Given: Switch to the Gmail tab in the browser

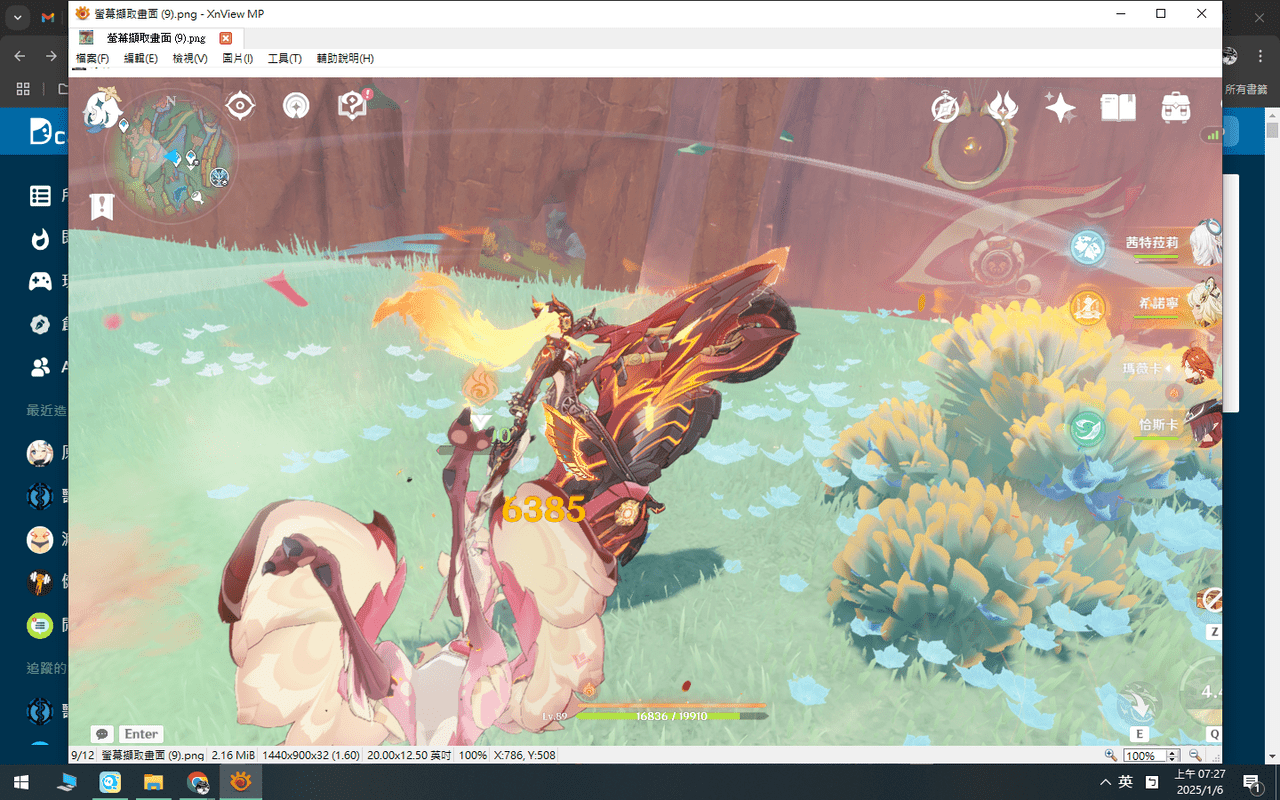Looking at the screenshot, I should tap(48, 18).
